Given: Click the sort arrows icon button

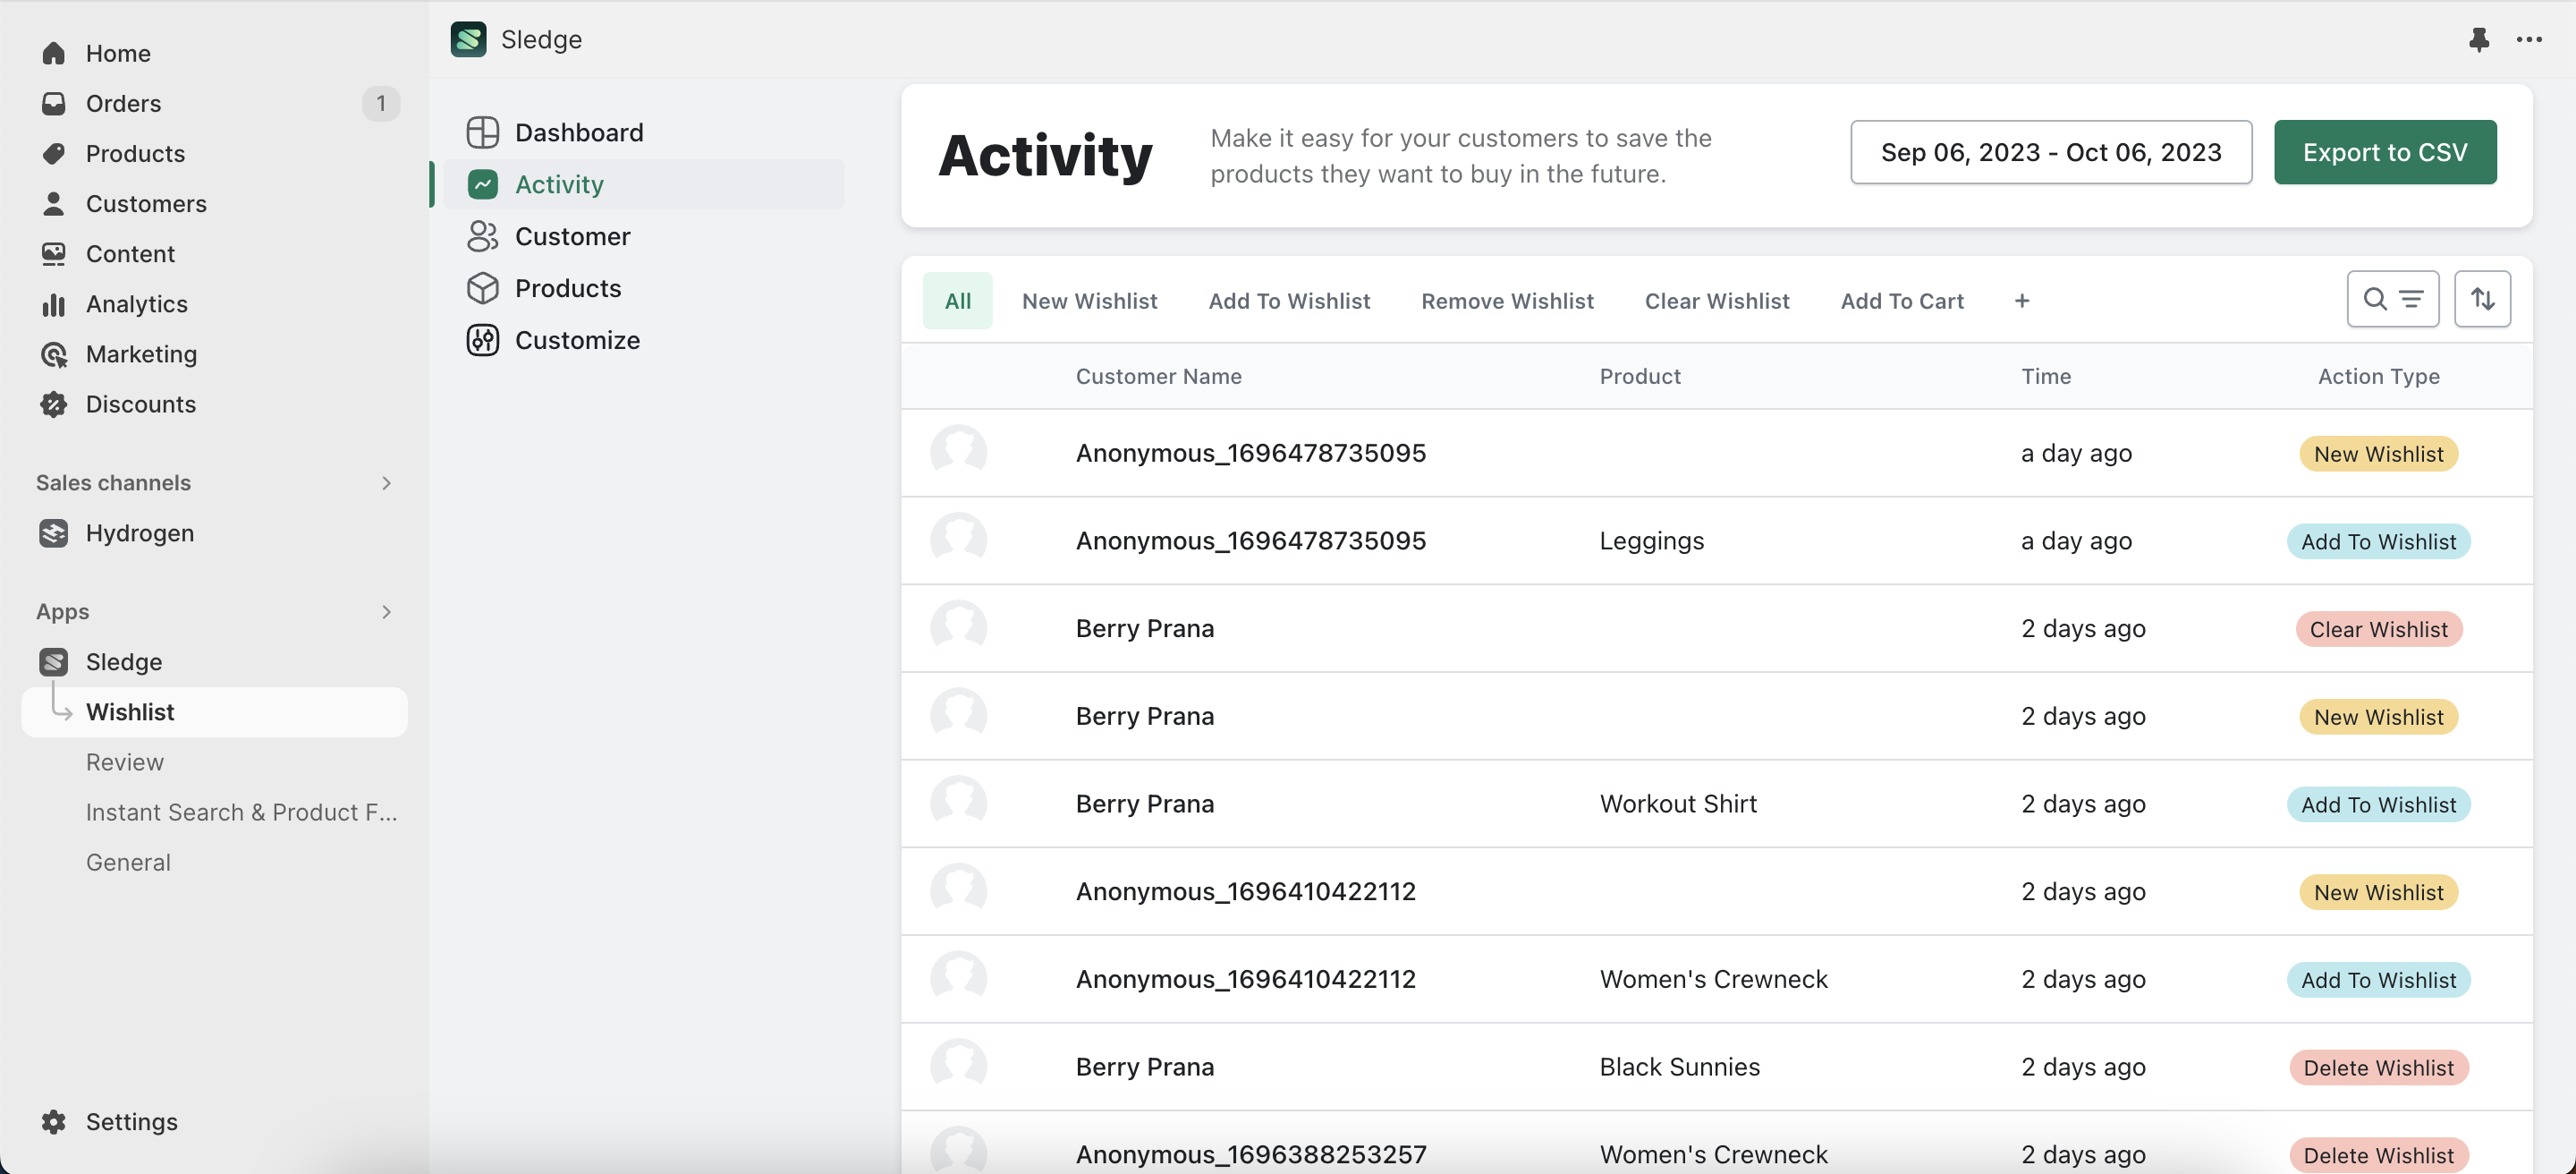Looking at the screenshot, I should point(2482,299).
